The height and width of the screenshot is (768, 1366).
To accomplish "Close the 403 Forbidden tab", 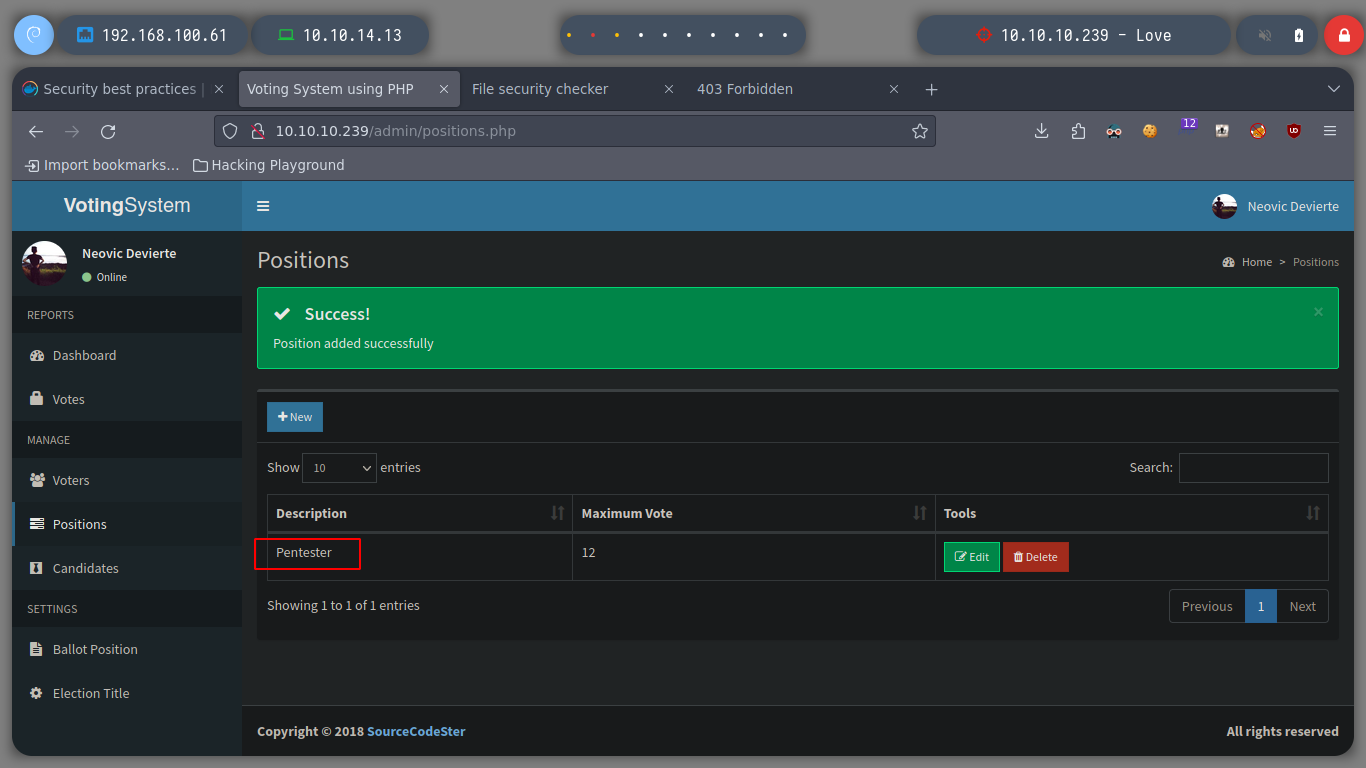I will (x=894, y=89).
